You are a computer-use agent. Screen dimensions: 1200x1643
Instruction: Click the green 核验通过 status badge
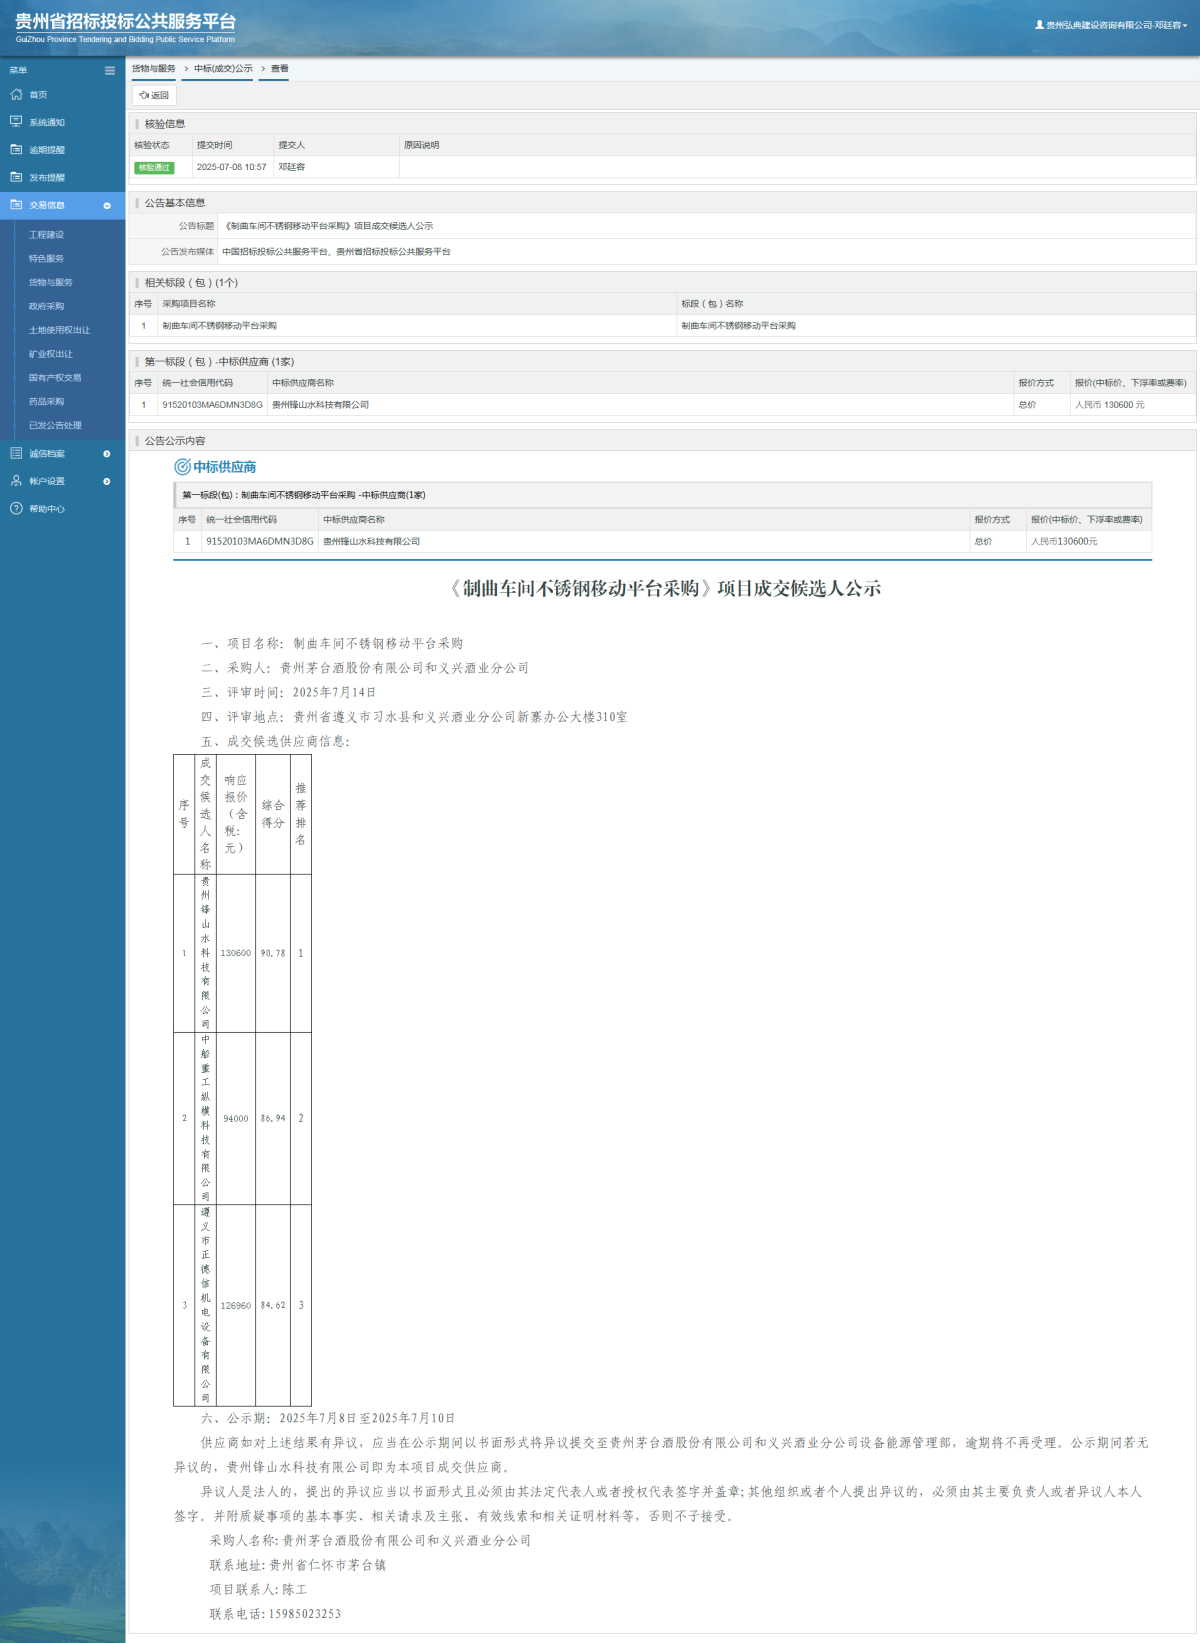click(154, 168)
